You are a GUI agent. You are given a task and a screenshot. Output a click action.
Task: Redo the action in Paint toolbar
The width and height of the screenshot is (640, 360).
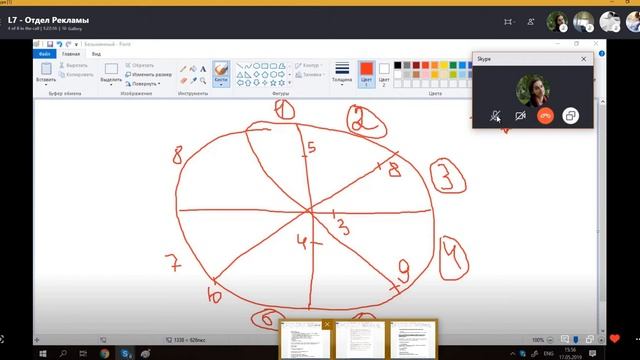click(69, 44)
